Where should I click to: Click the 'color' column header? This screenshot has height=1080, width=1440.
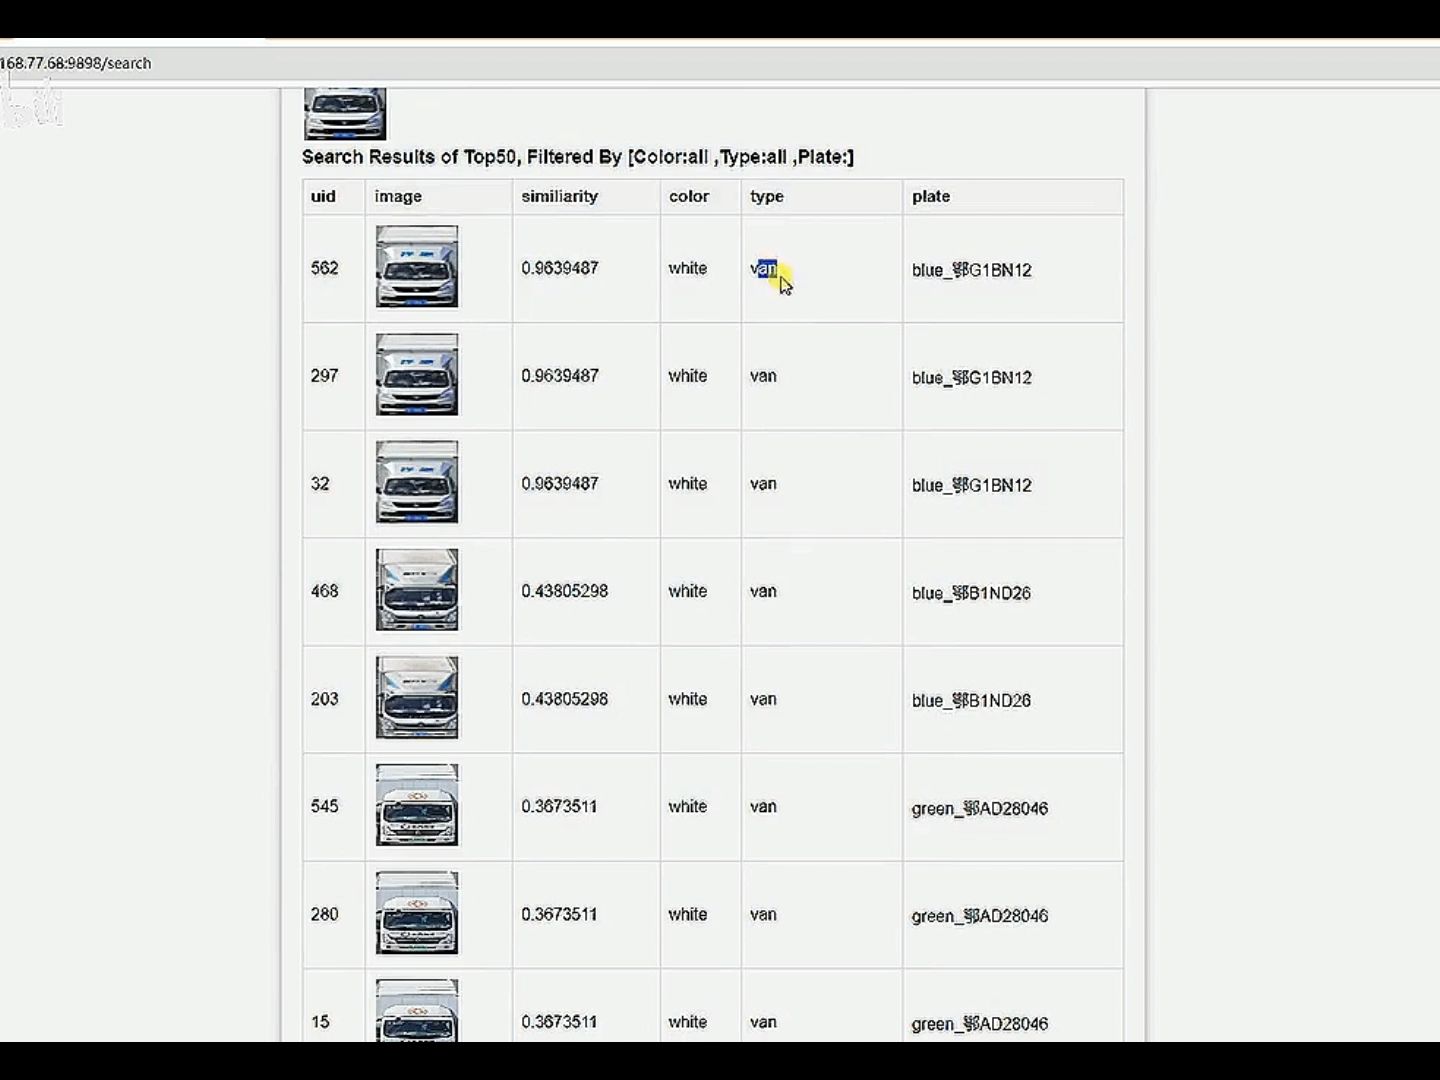pos(689,196)
